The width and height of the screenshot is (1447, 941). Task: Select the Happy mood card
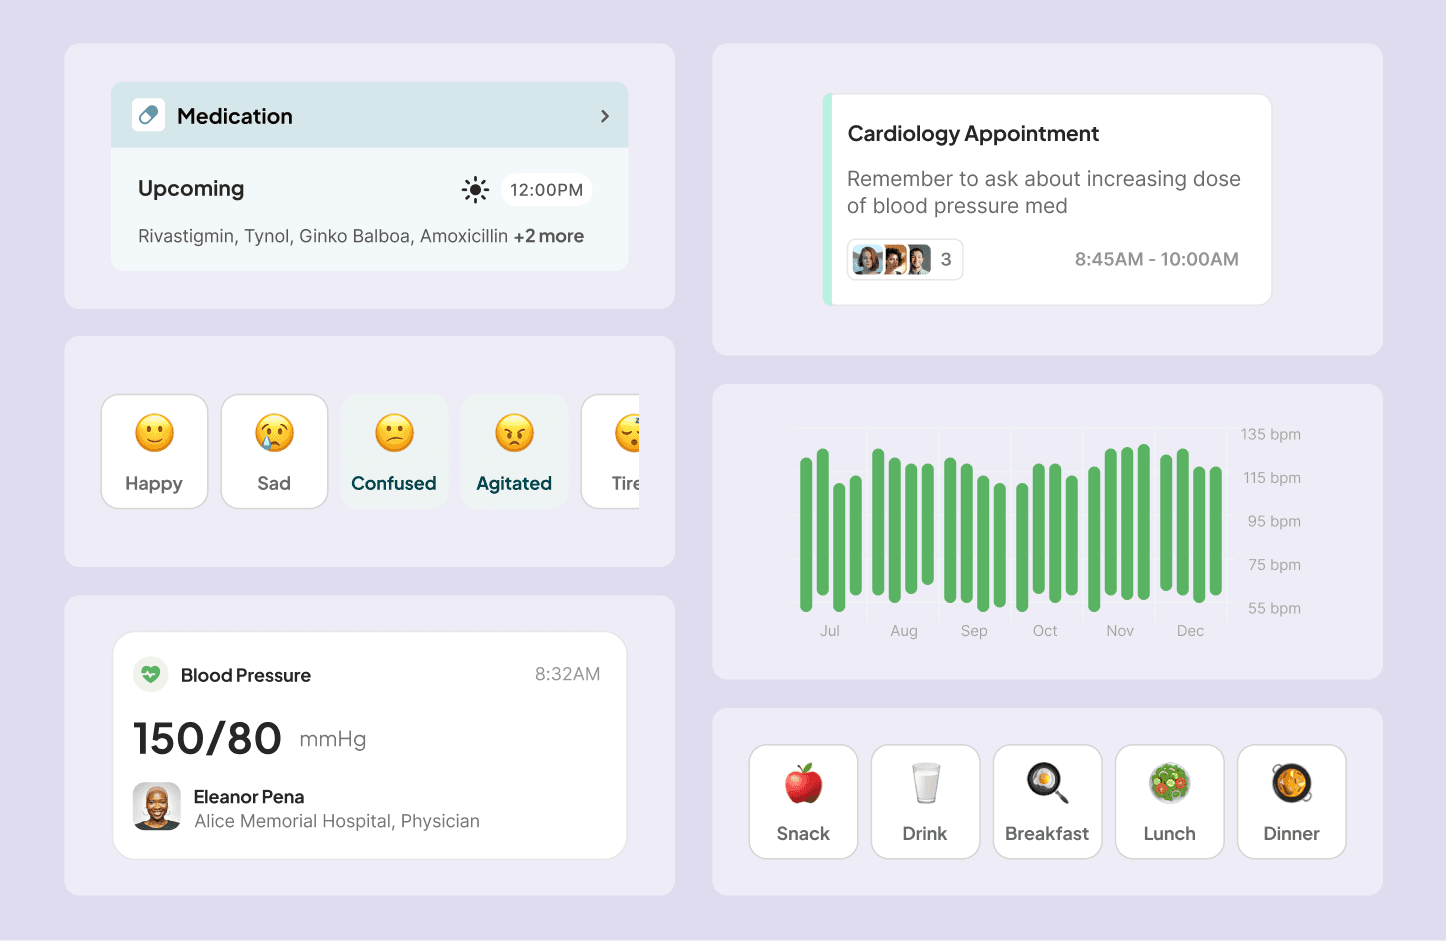[x=154, y=451]
